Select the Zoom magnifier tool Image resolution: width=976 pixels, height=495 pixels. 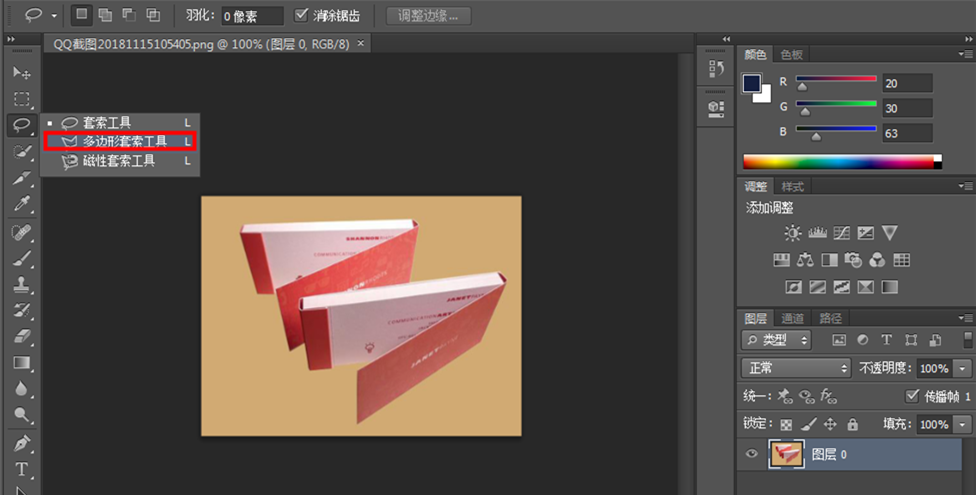click(21, 414)
